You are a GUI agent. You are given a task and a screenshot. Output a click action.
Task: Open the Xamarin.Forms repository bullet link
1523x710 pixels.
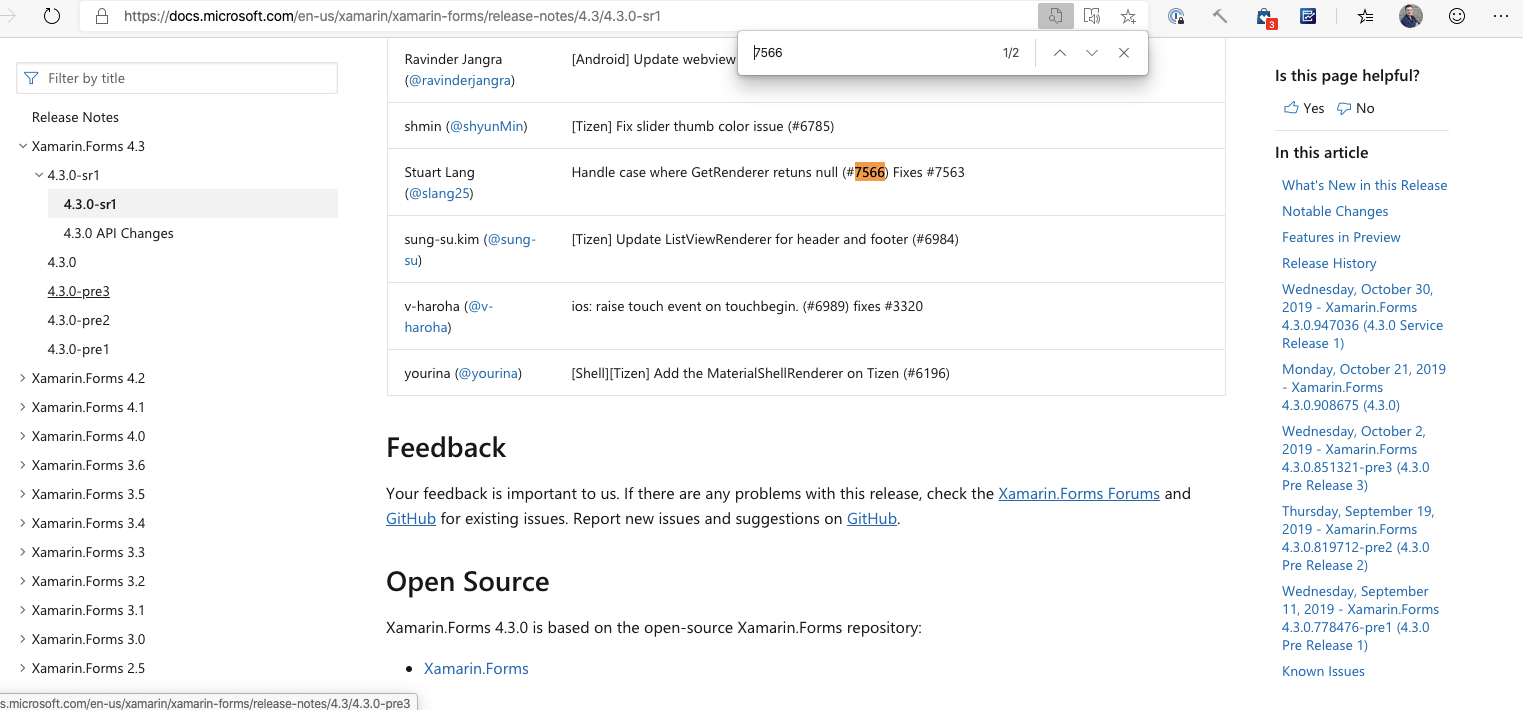pos(476,668)
